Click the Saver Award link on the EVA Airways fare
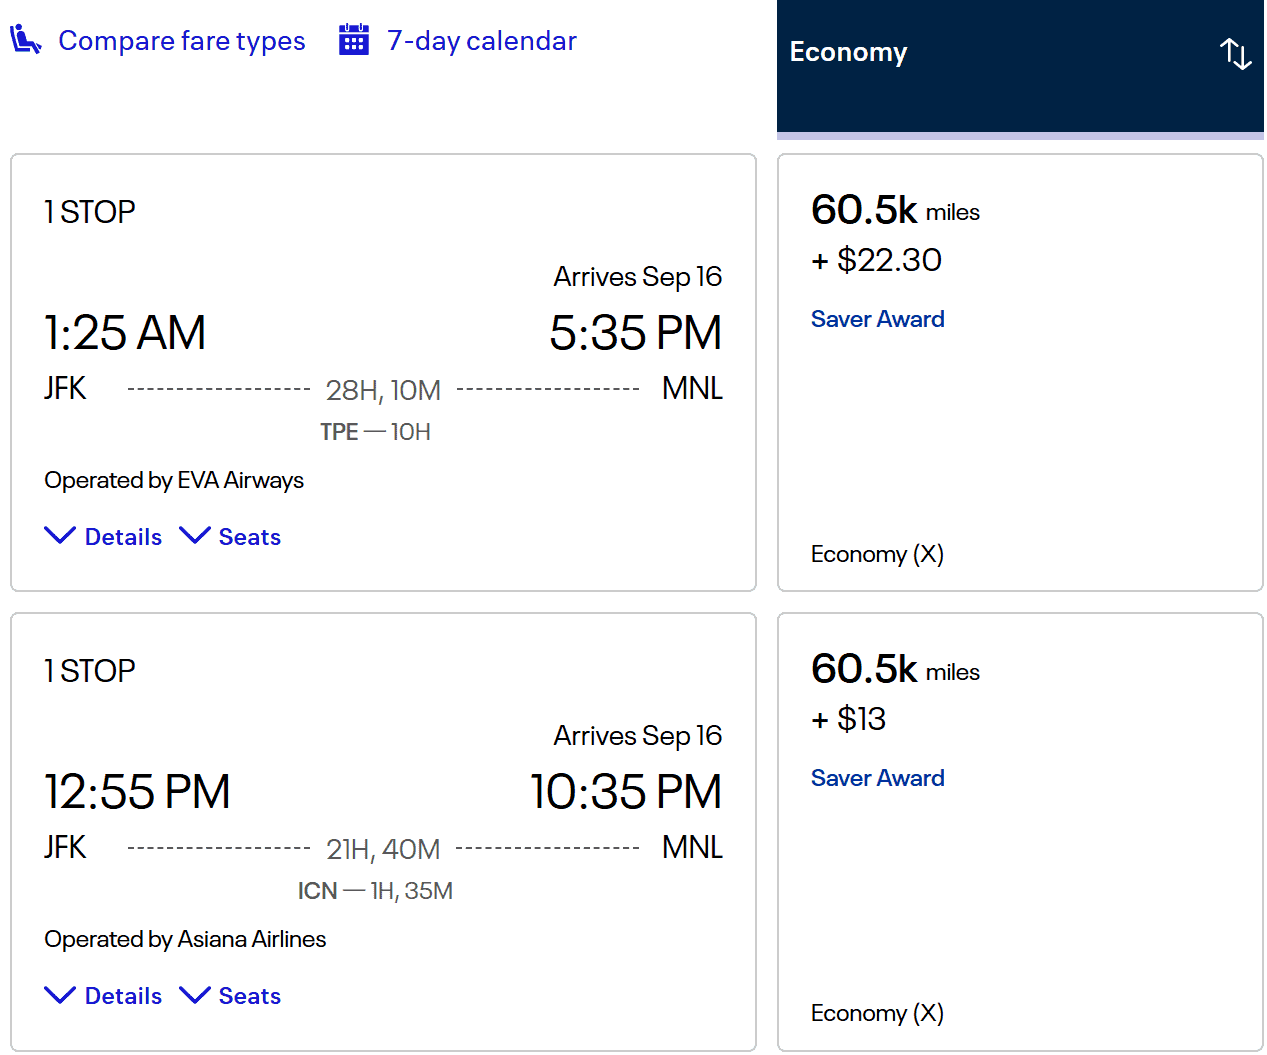Viewport: 1267px width, 1055px height. point(877,318)
